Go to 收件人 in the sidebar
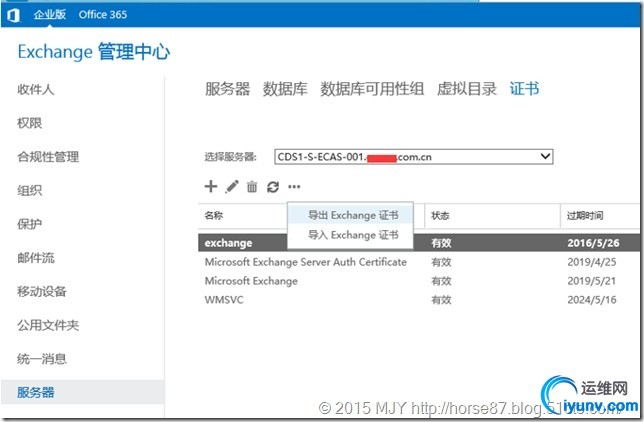Image resolution: width=644 pixels, height=422 pixels. pyautogui.click(x=36, y=89)
